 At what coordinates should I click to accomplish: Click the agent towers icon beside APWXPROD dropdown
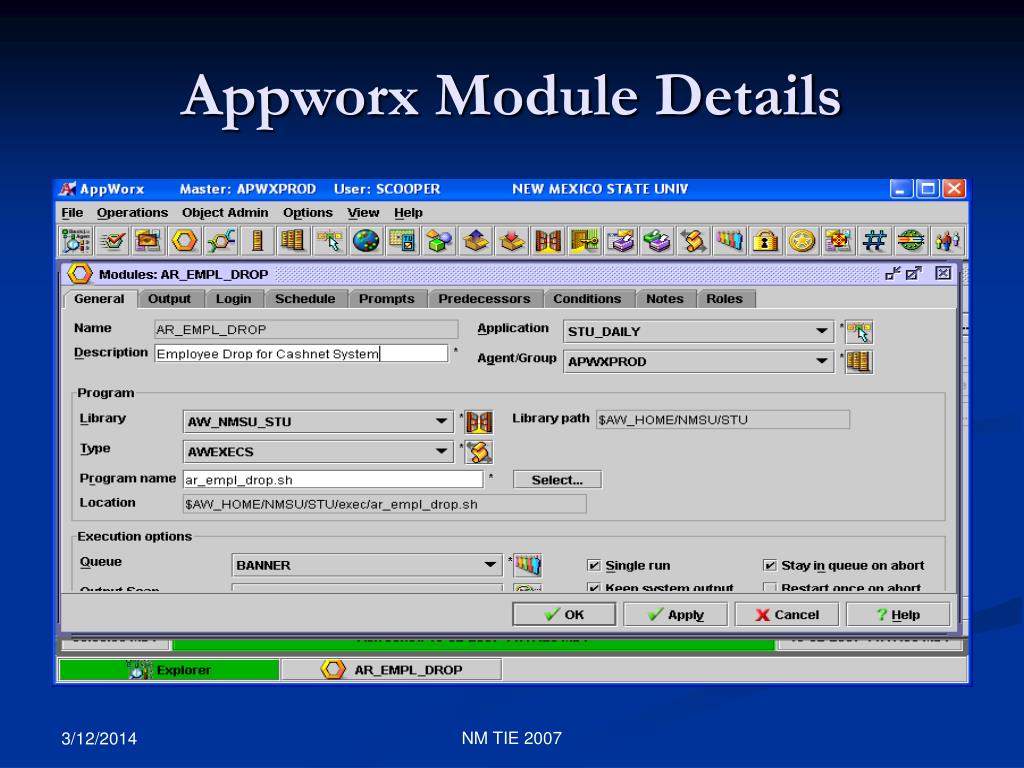click(859, 361)
